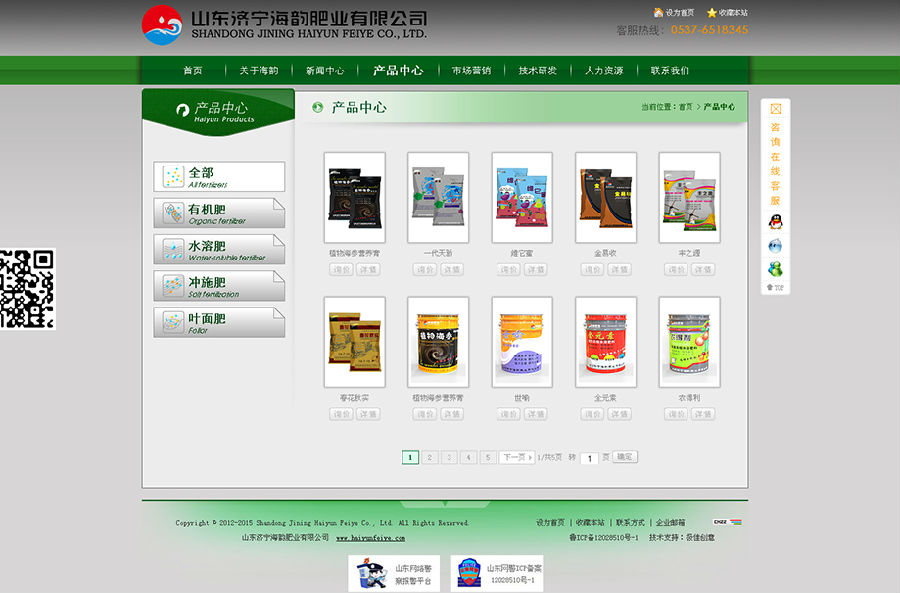Click the 设为首页 house icon
Screen dimensions: 900x593
[658, 12]
